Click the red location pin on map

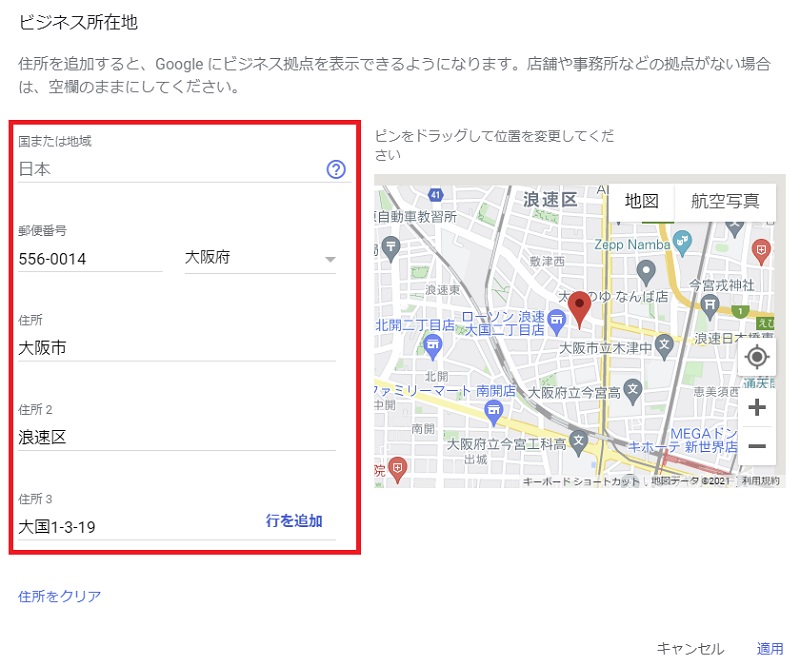[x=579, y=309]
